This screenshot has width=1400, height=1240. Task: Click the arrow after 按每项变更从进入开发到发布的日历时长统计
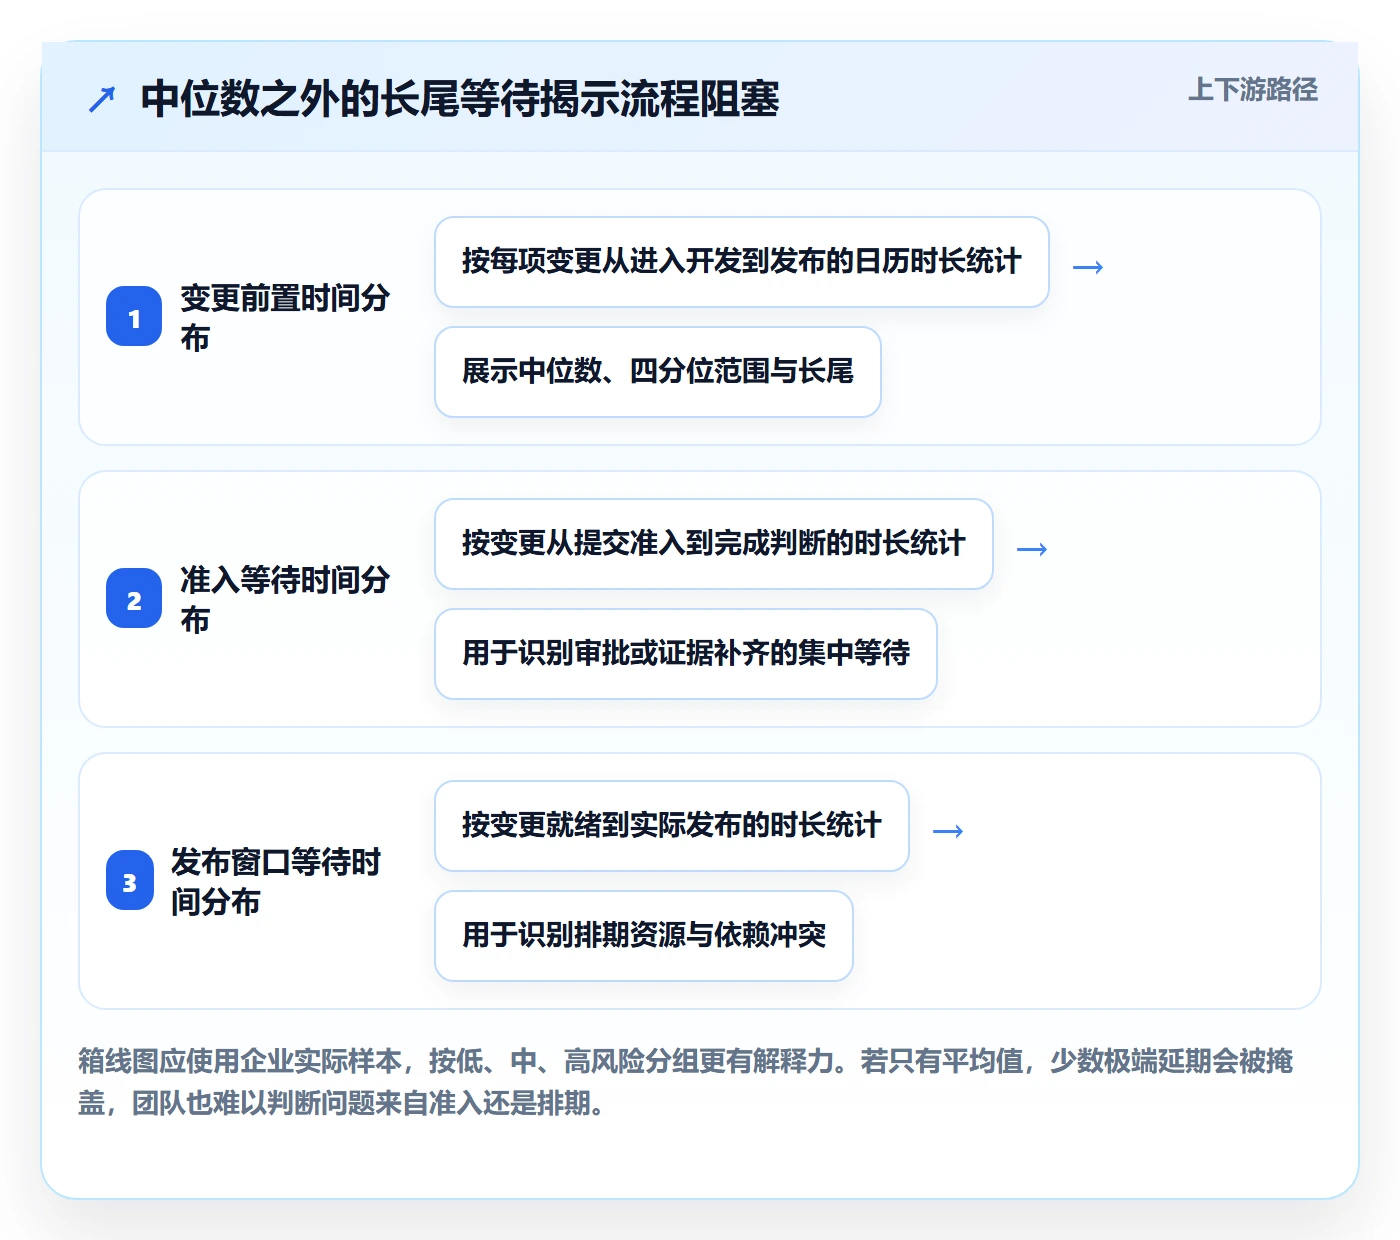pyautogui.click(x=1088, y=267)
